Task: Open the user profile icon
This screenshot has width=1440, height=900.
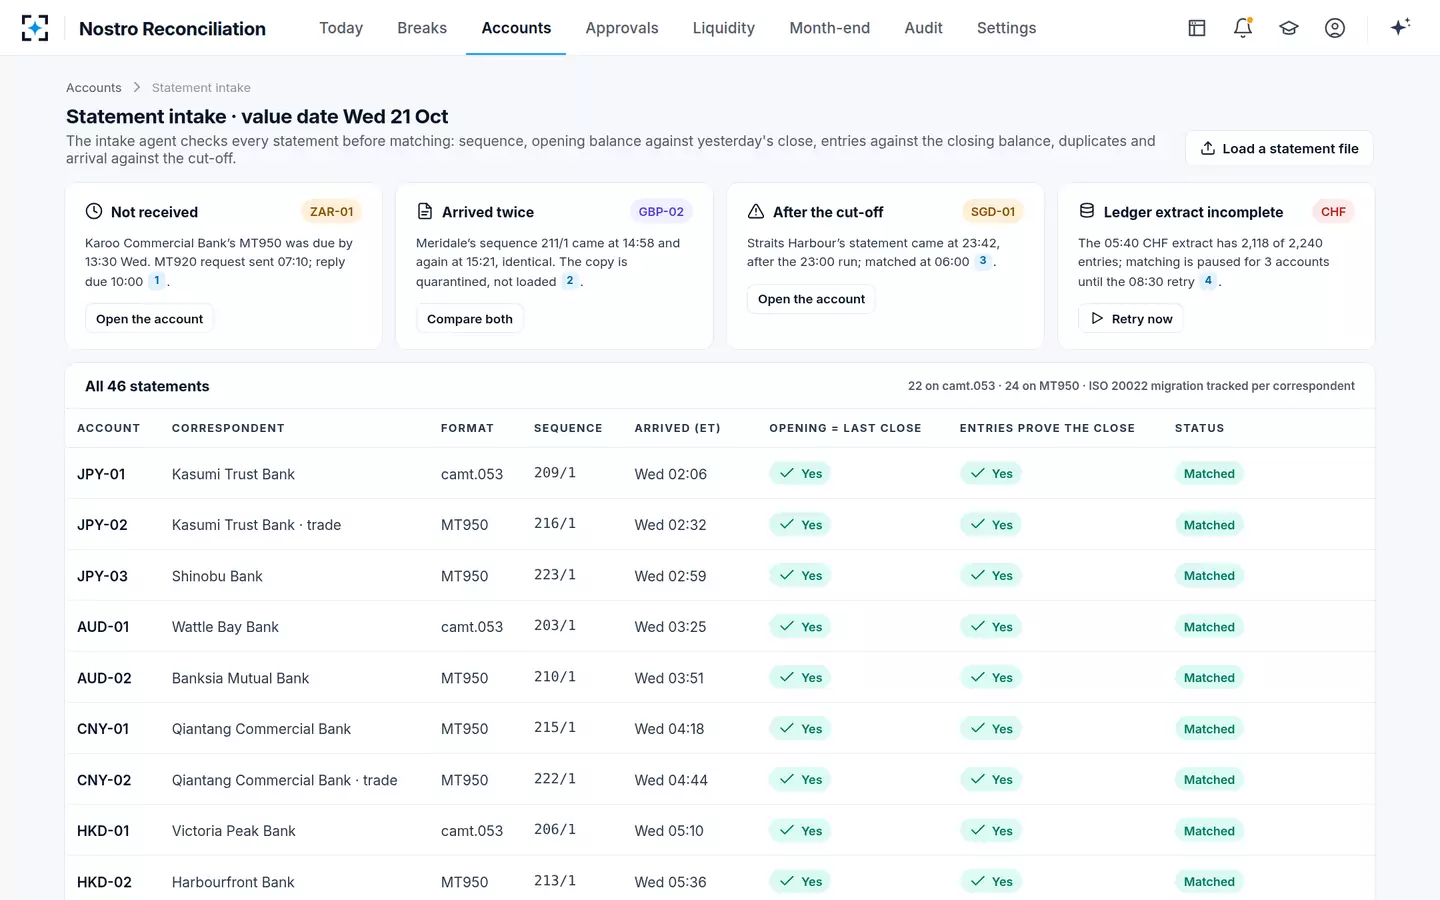Action: [x=1335, y=28]
